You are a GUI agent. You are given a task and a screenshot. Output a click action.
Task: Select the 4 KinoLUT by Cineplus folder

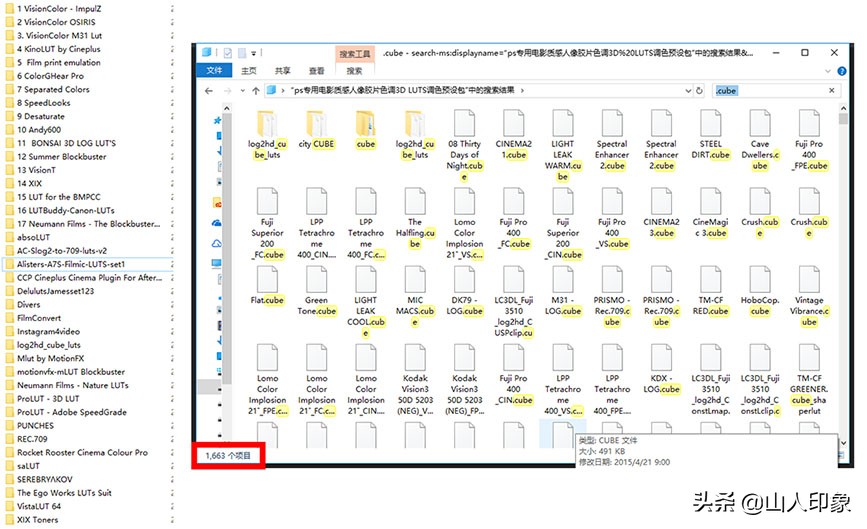coord(53,49)
